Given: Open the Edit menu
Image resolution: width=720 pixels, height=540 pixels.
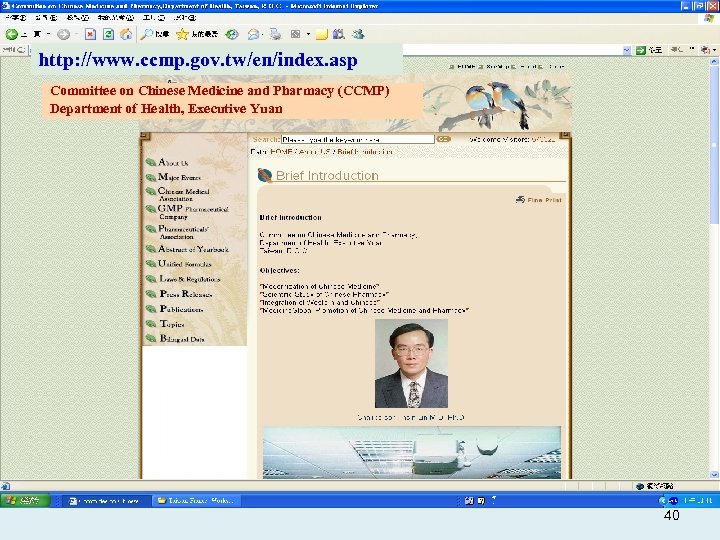Looking at the screenshot, I should pyautogui.click(x=46, y=18).
